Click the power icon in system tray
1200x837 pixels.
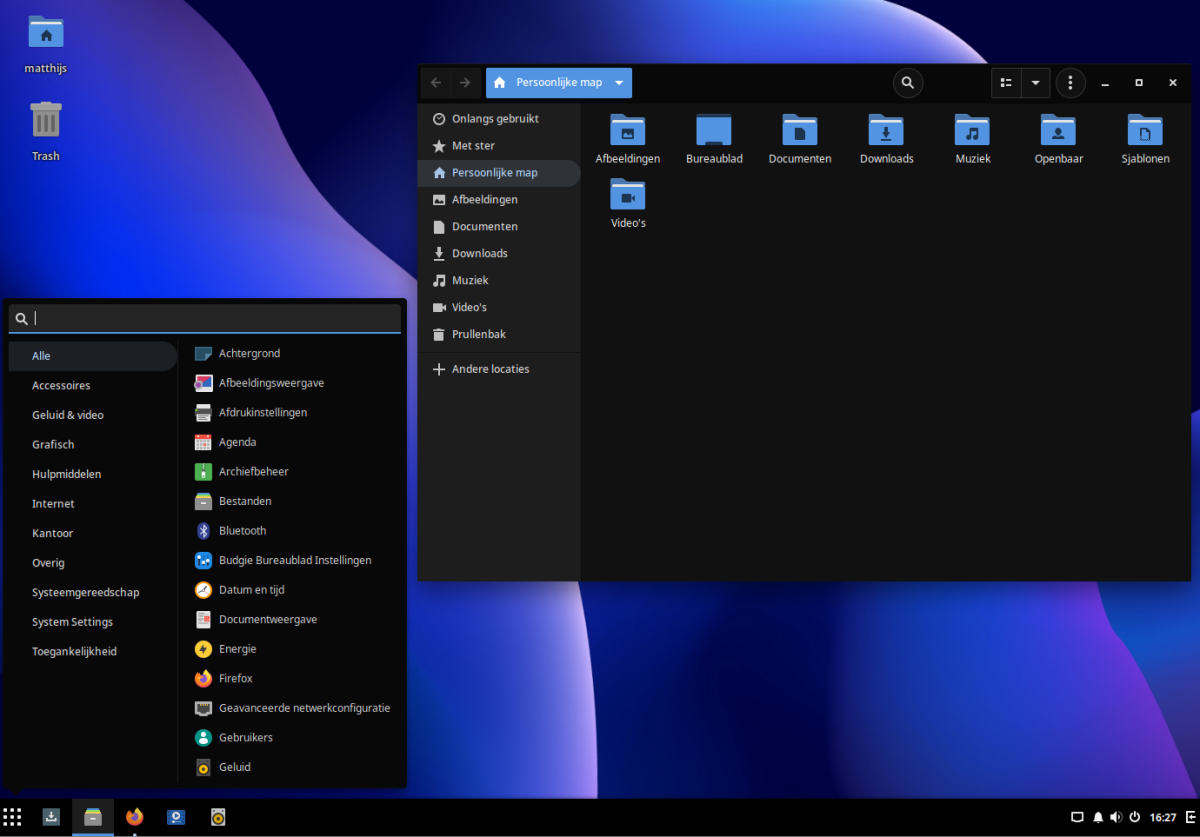1135,817
